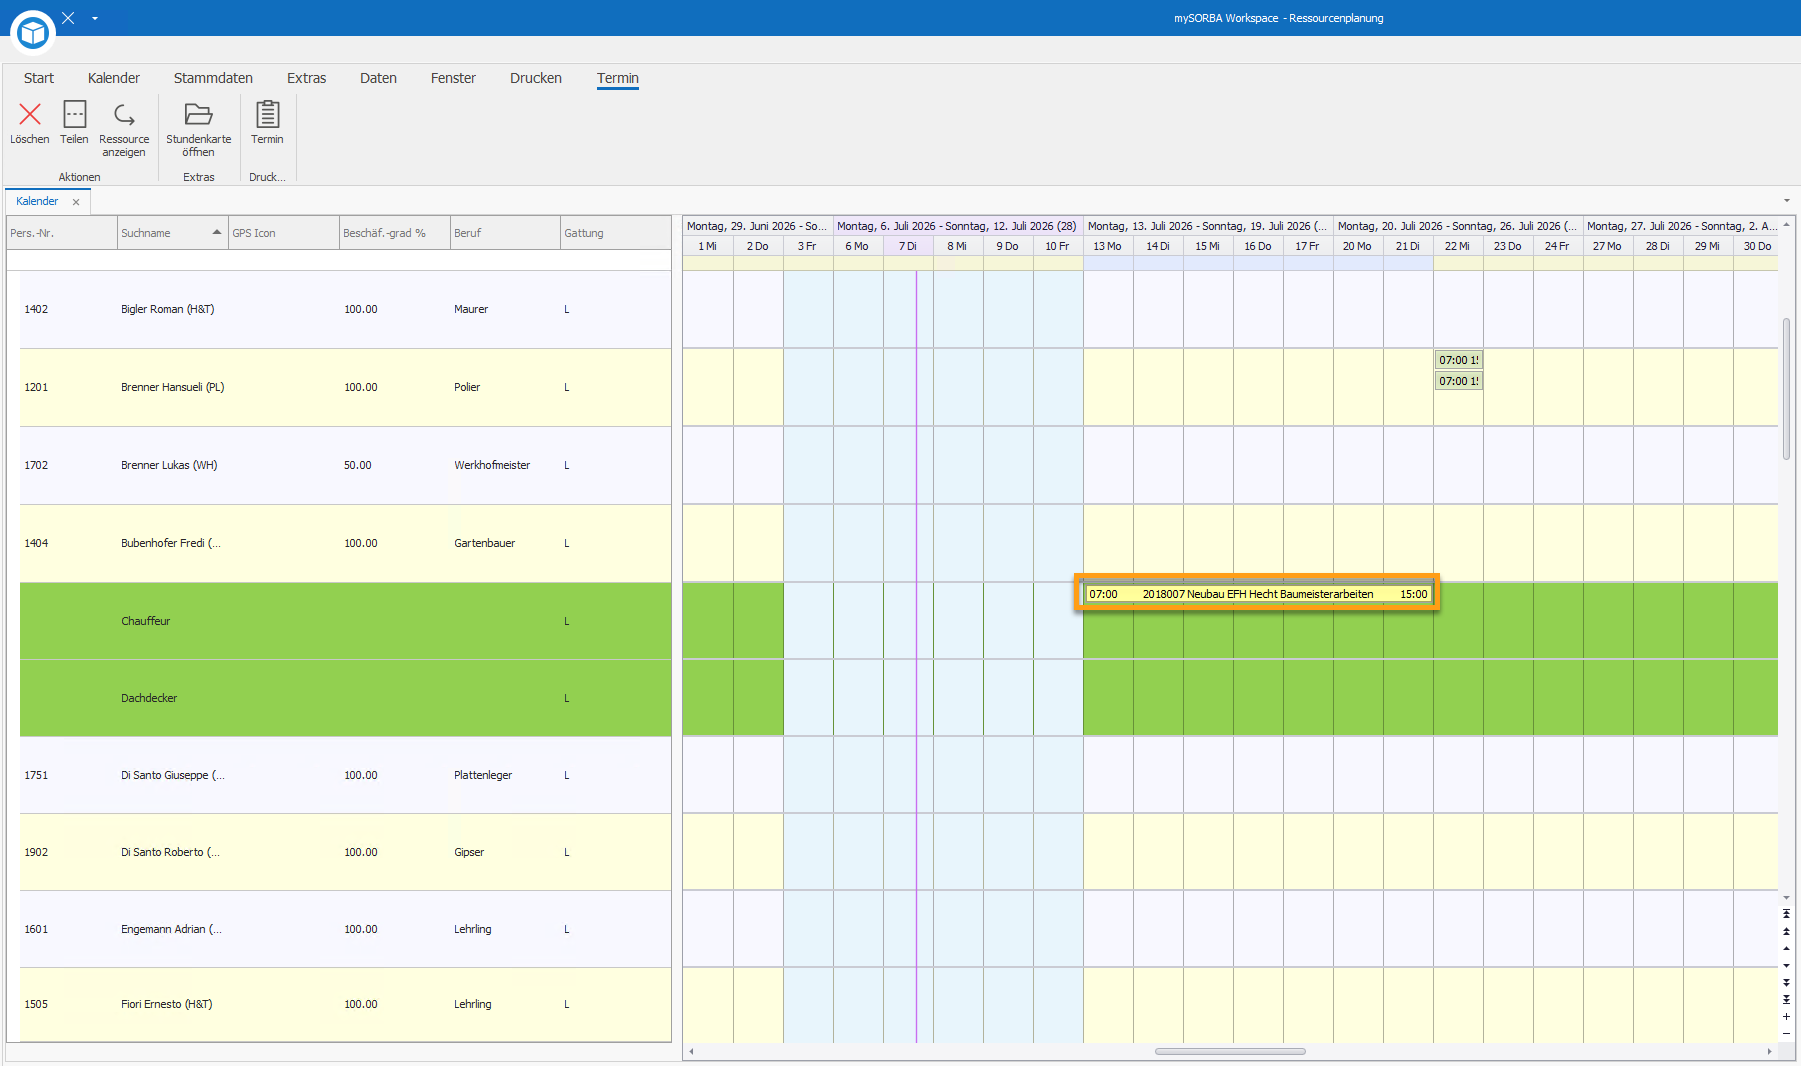Screen dimensions: 1801x1066
Task: Open the quick access toolbar dropdown arrow
Action: [x=95, y=18]
